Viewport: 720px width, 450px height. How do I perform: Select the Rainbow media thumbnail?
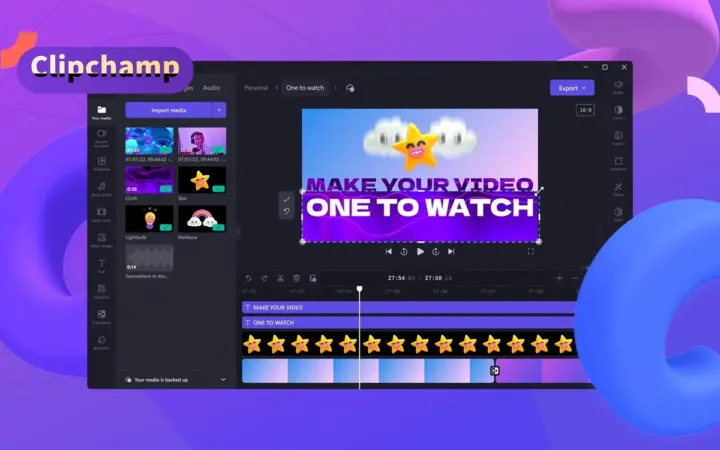[x=202, y=219]
